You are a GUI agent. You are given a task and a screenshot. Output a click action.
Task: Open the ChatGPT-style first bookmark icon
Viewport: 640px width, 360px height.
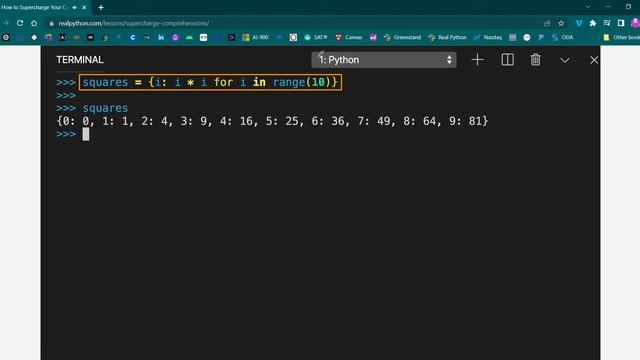pyautogui.click(x=6, y=37)
